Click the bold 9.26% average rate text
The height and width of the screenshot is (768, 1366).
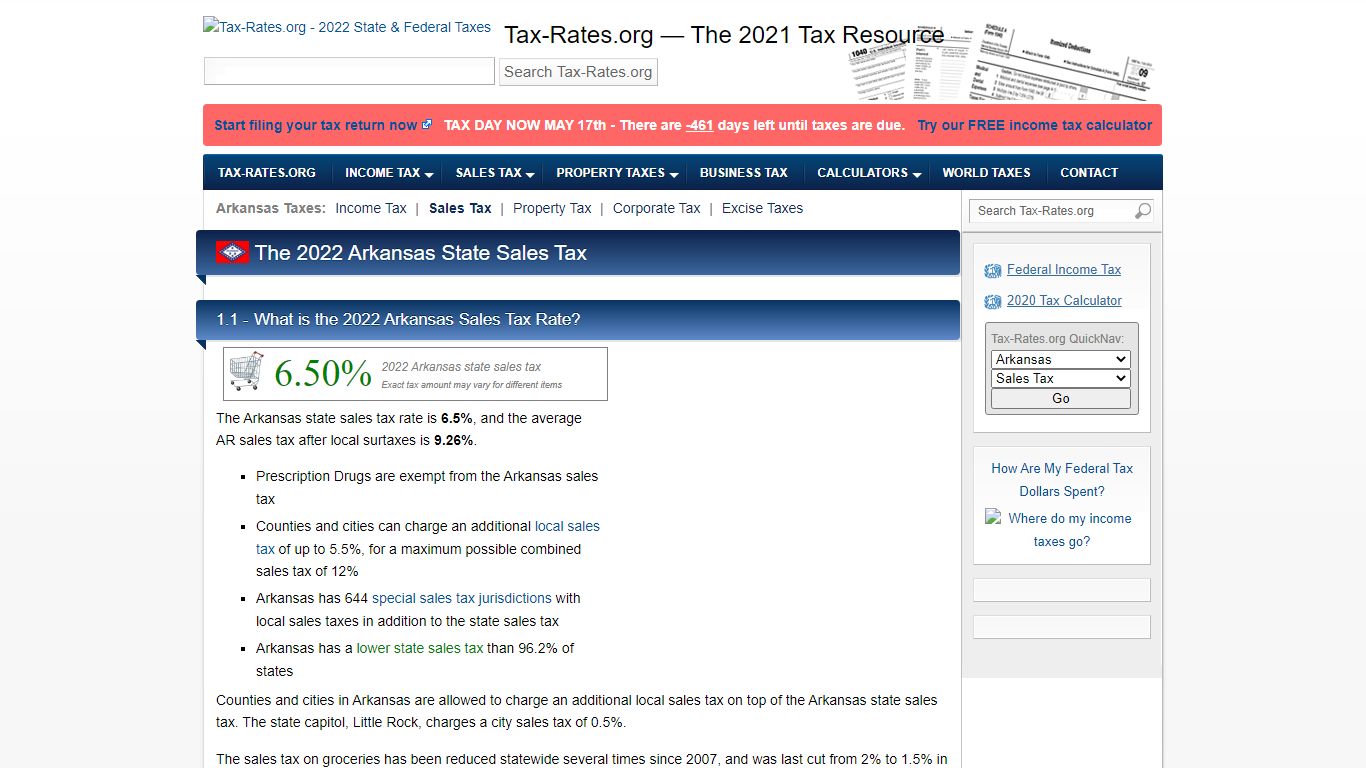pyautogui.click(x=454, y=440)
